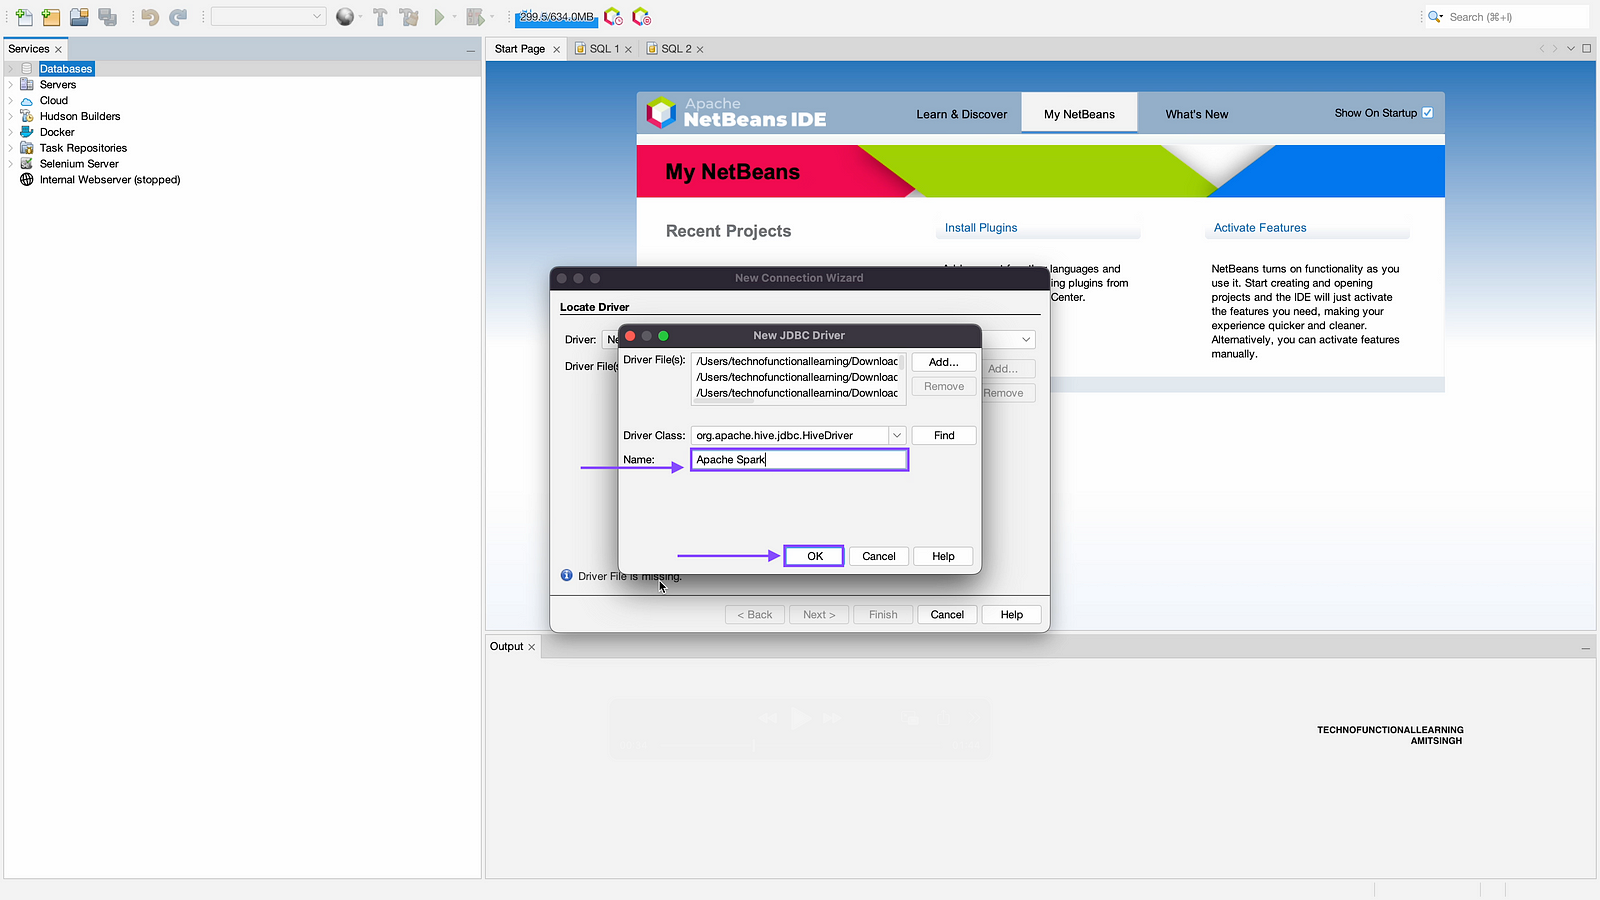Click the memory usage indicator to run GC
Viewport: 1600px width, 900px height.
click(556, 17)
